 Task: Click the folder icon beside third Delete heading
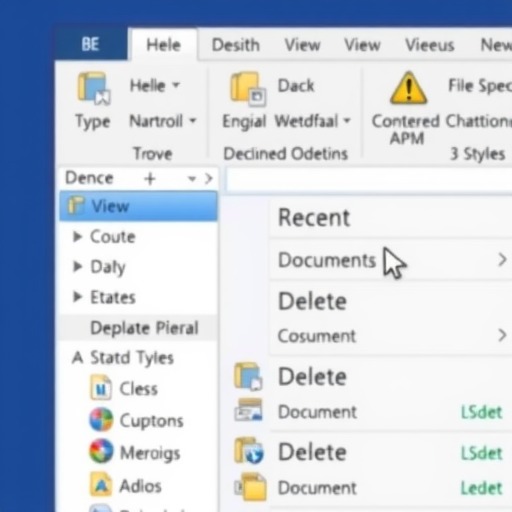click(x=248, y=377)
